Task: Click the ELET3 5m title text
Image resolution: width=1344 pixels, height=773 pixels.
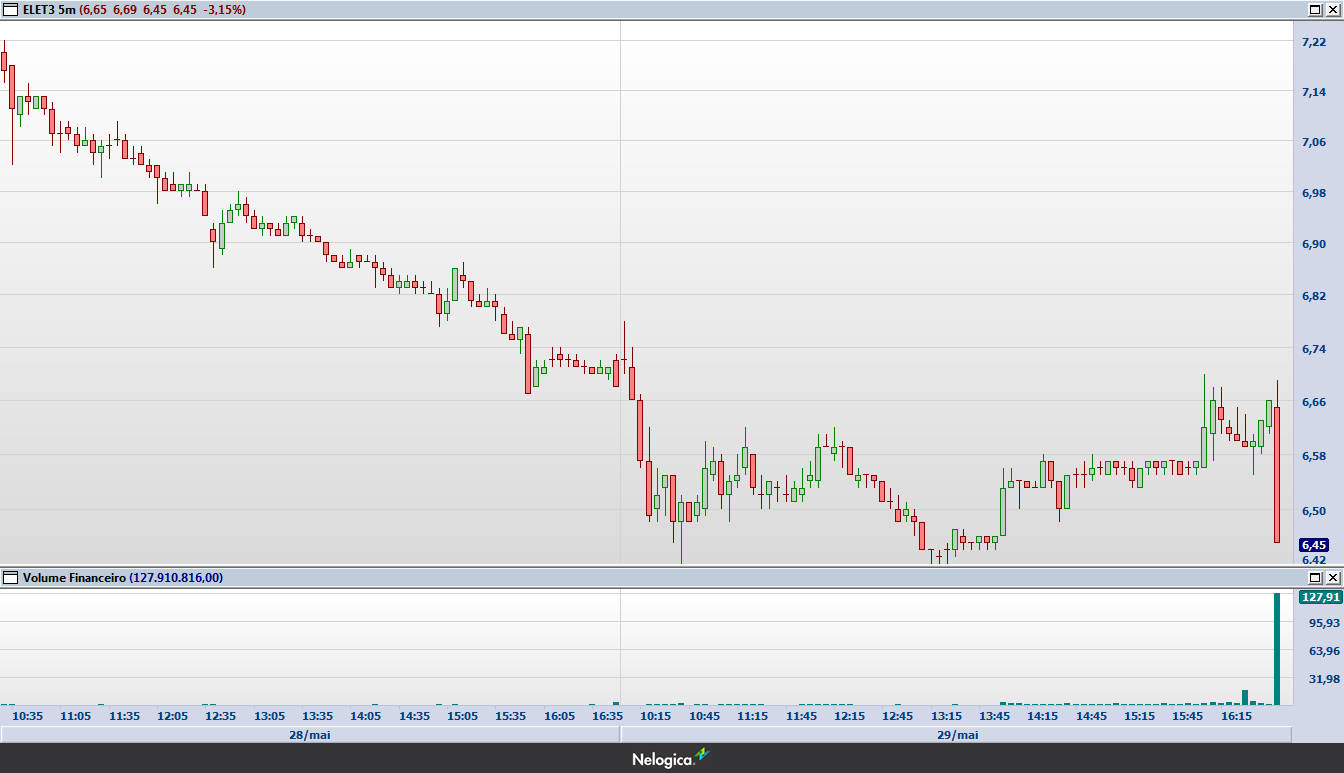Action: pos(48,9)
